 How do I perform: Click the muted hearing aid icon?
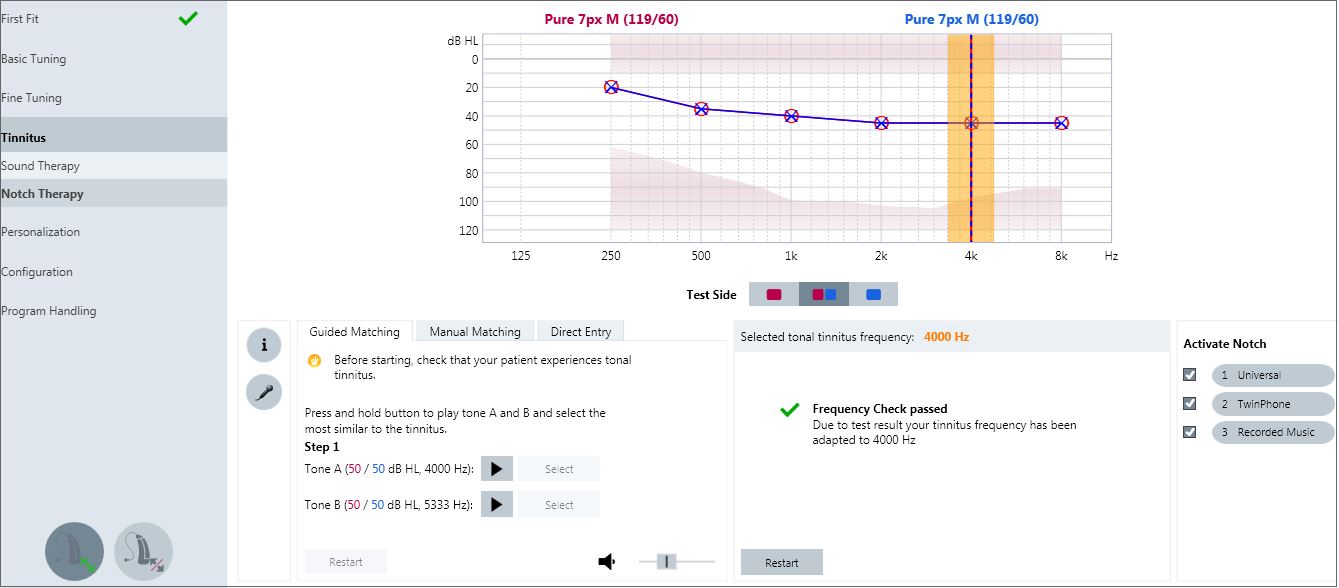coord(143,551)
